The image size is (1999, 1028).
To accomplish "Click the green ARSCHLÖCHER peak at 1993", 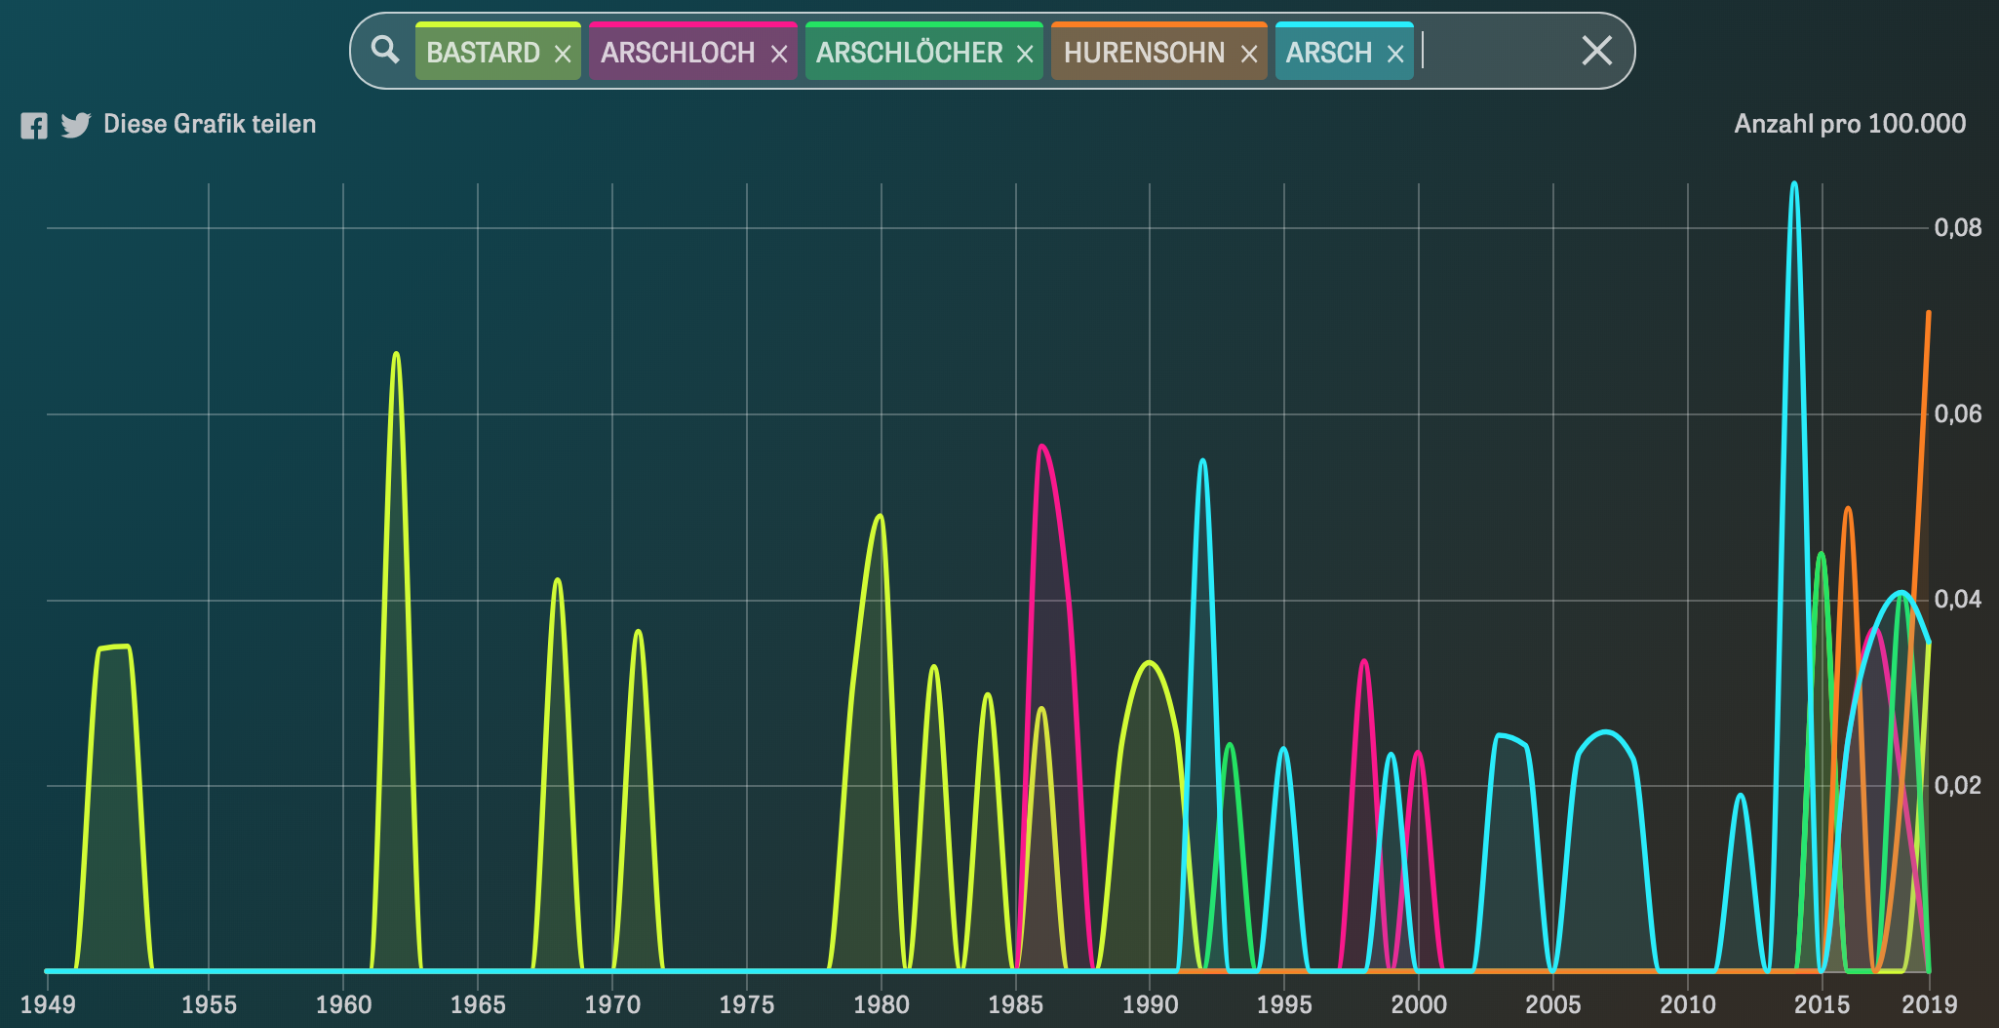I will point(1229,745).
